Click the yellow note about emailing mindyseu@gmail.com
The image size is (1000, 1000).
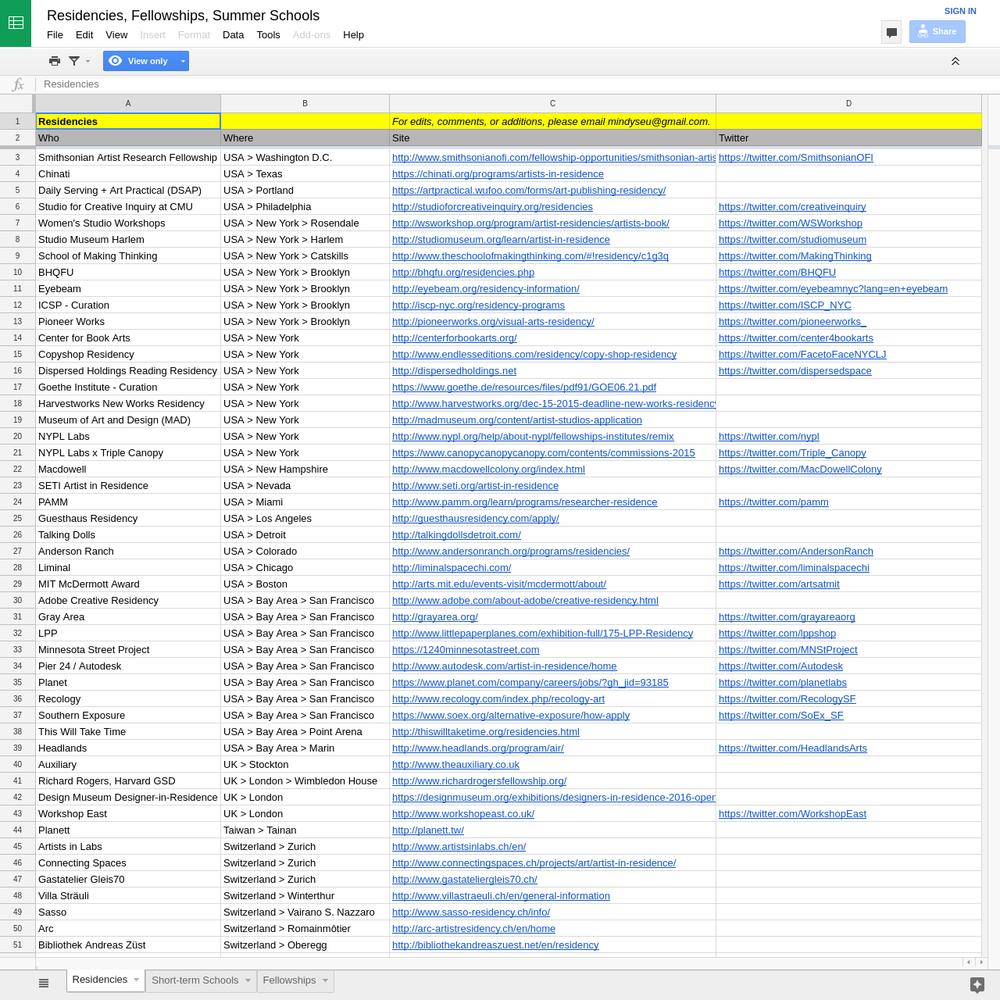pos(552,121)
